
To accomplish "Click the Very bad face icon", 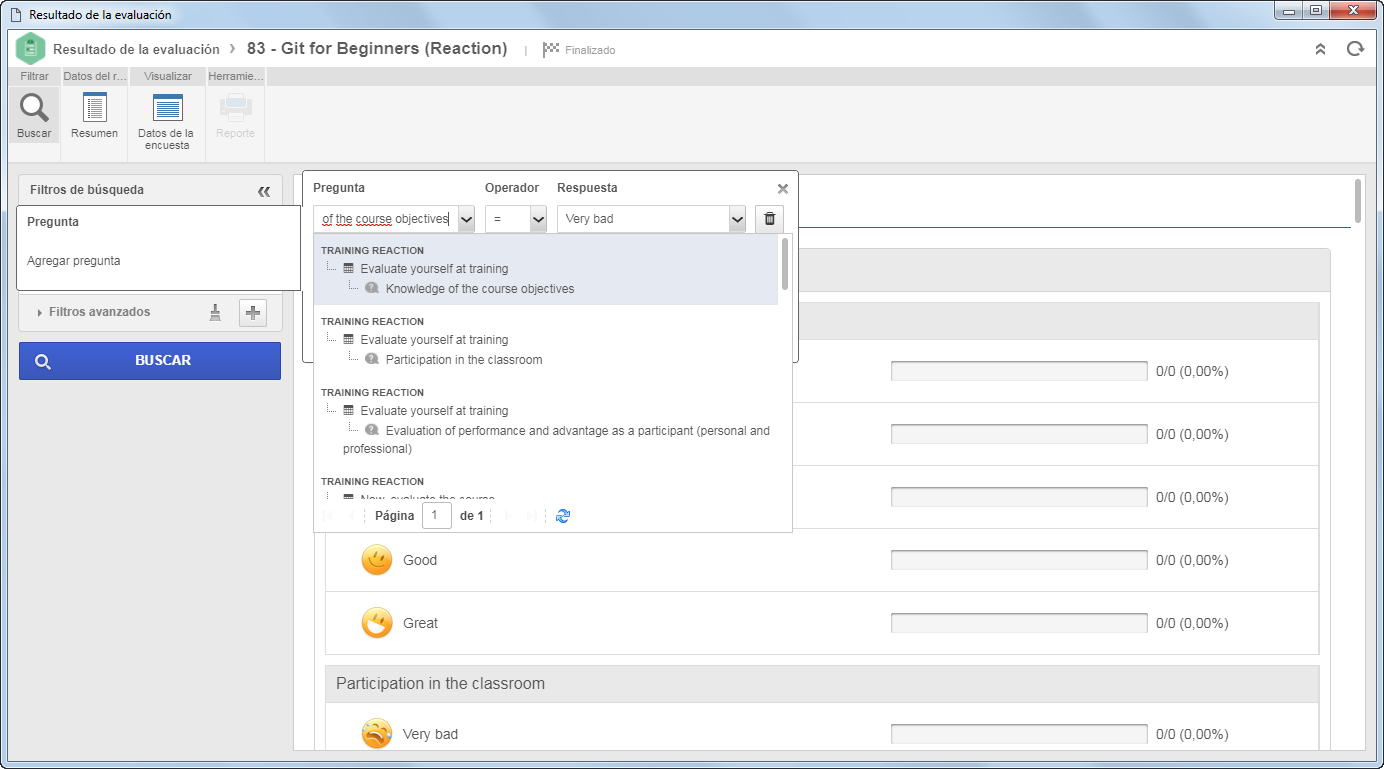I will click(x=377, y=734).
